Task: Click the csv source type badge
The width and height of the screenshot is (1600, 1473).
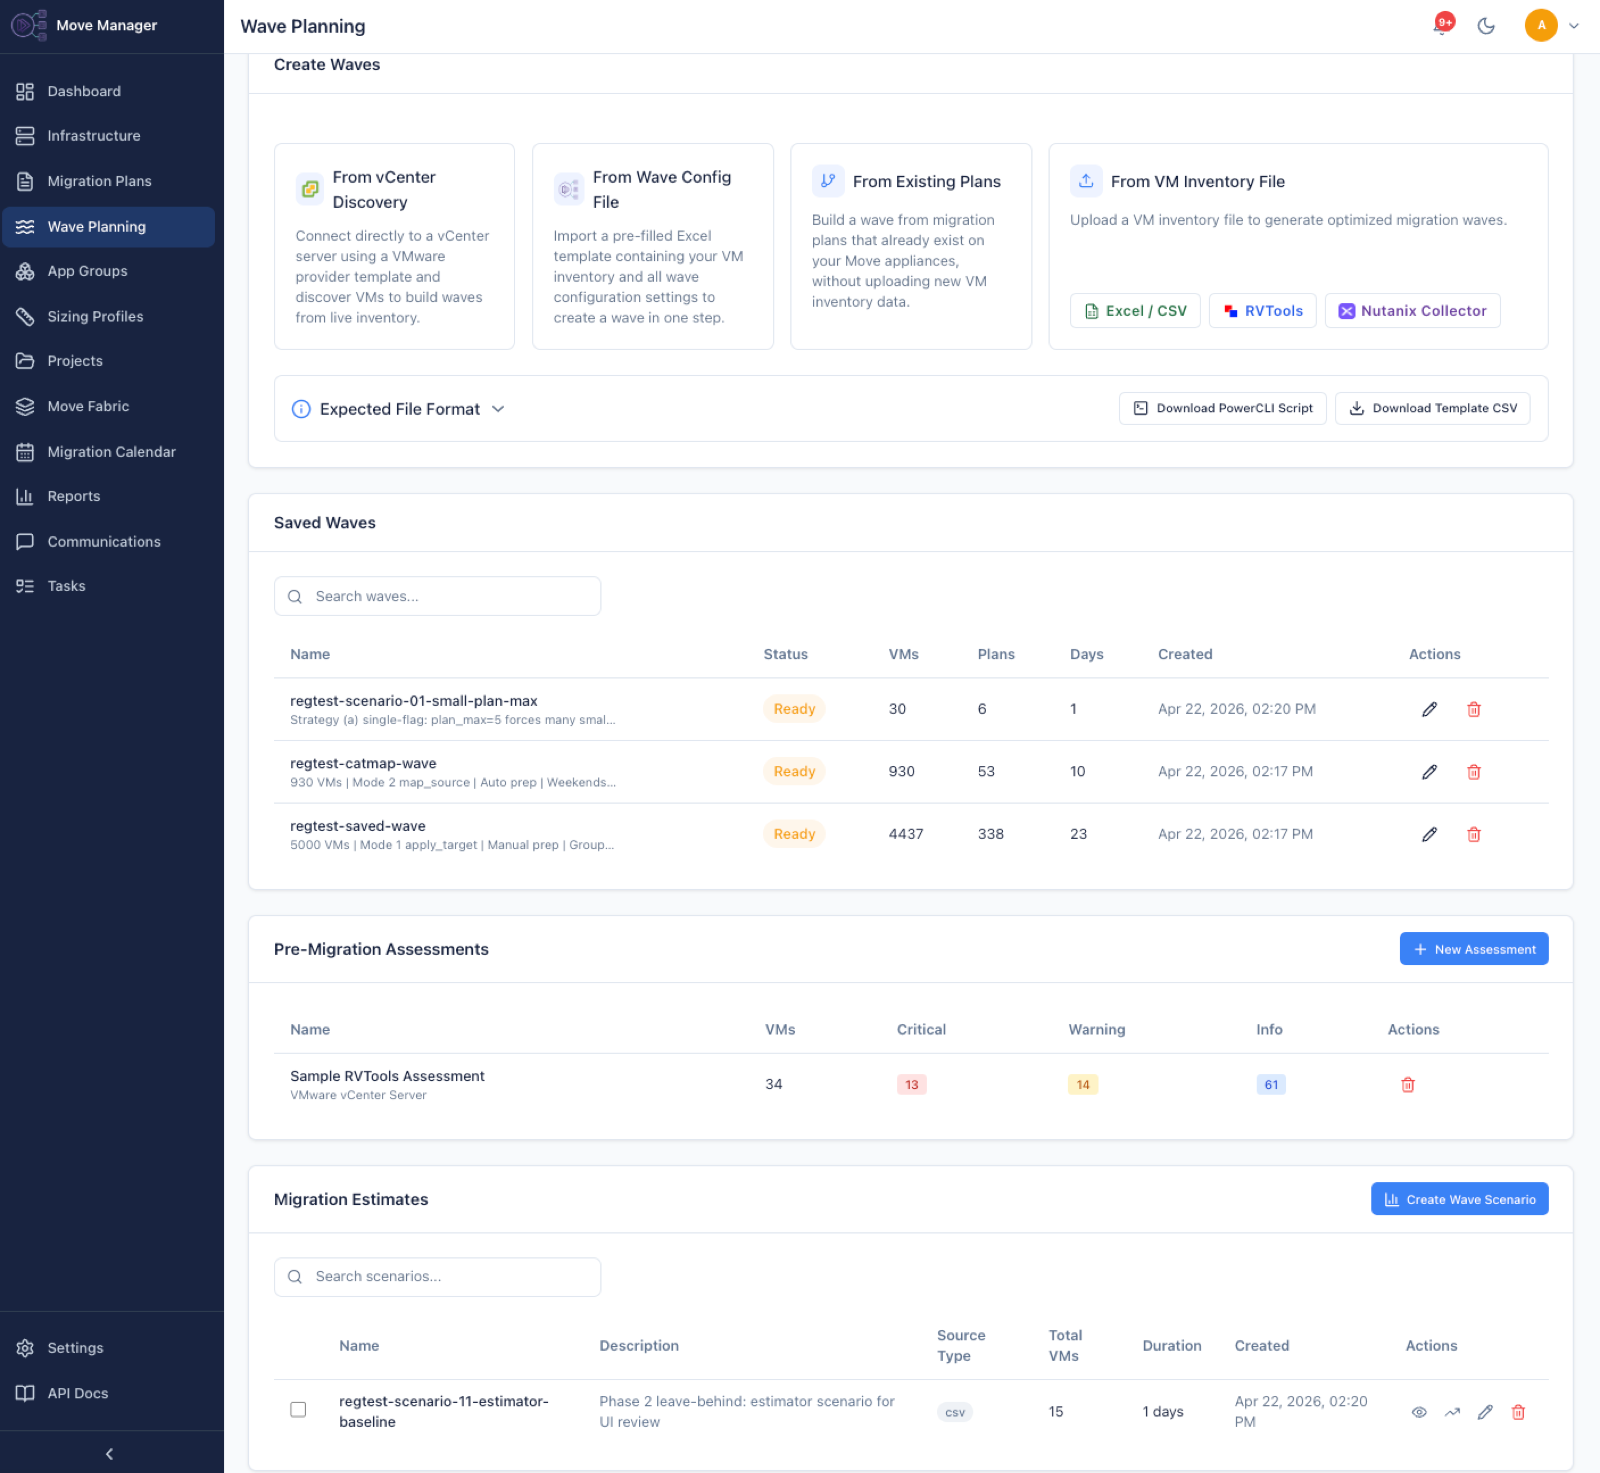Action: (955, 1412)
